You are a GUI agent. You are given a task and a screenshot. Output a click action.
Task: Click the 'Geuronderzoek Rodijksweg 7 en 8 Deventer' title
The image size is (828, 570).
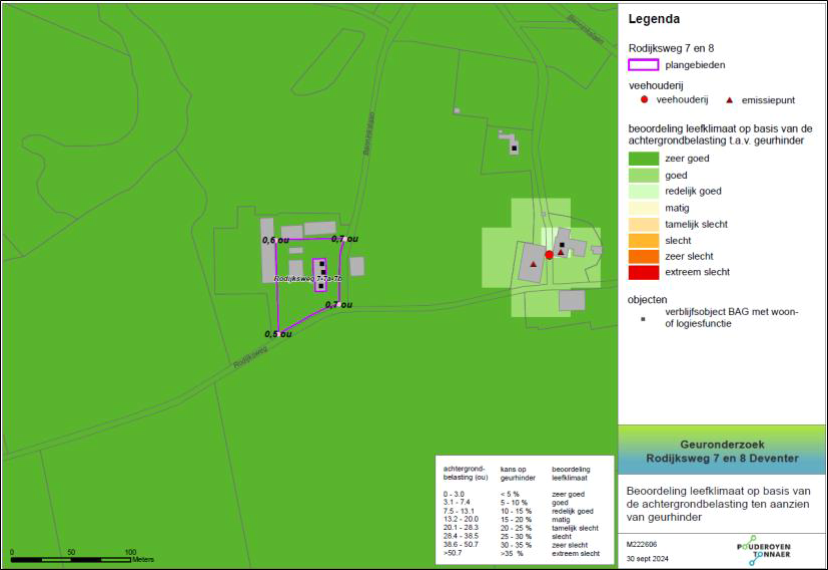(x=722, y=452)
